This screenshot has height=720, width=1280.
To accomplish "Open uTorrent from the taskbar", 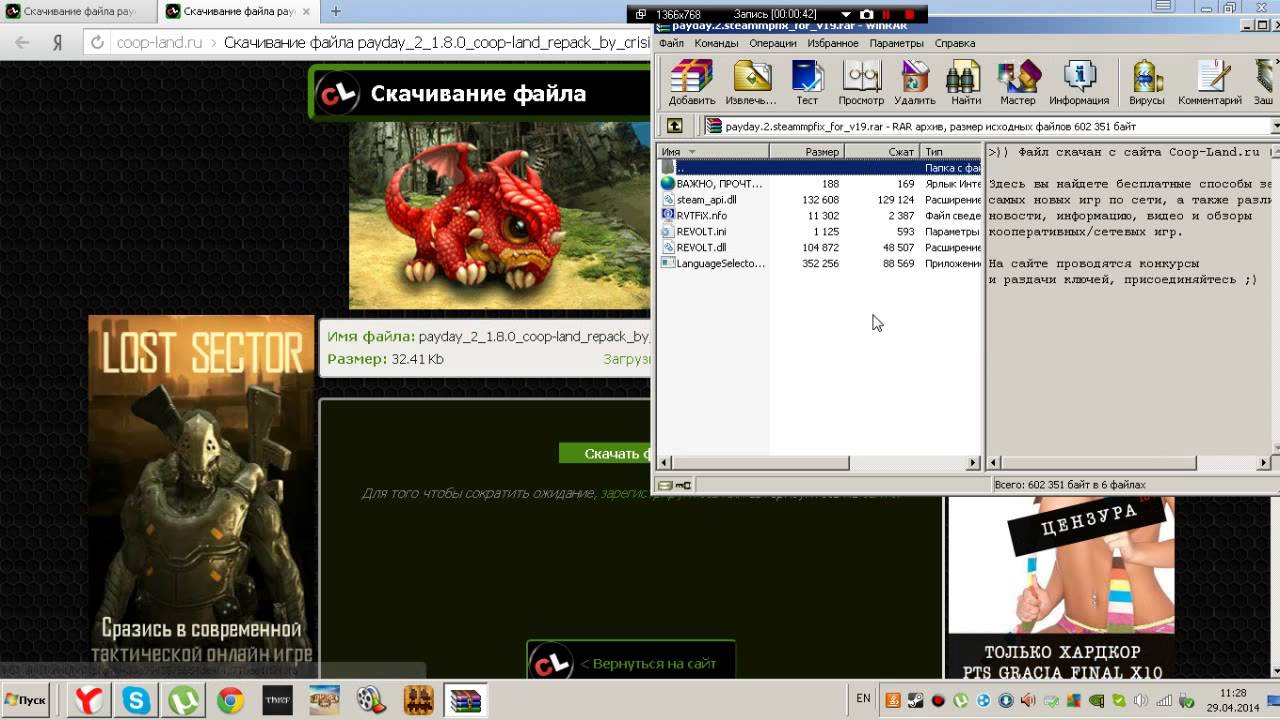I will (x=184, y=700).
